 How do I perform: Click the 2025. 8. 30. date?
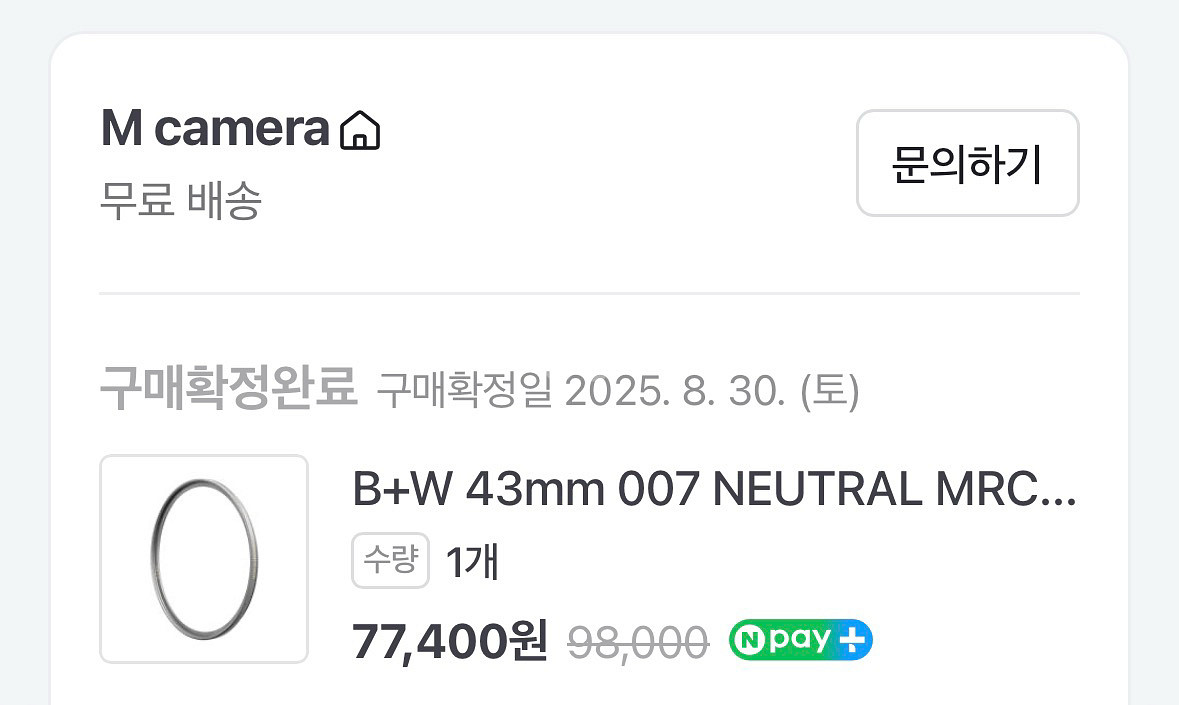(676, 391)
